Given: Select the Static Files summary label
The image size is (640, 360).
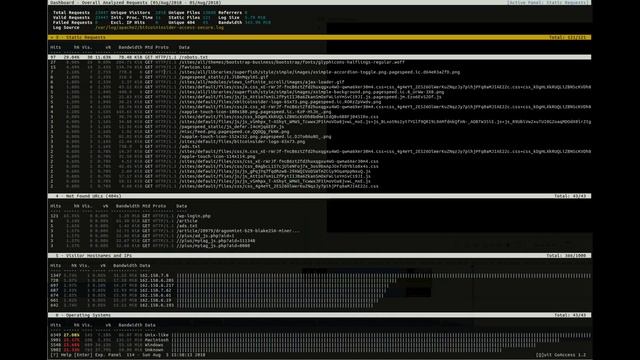Looking at the screenshot, I should pos(184,18).
